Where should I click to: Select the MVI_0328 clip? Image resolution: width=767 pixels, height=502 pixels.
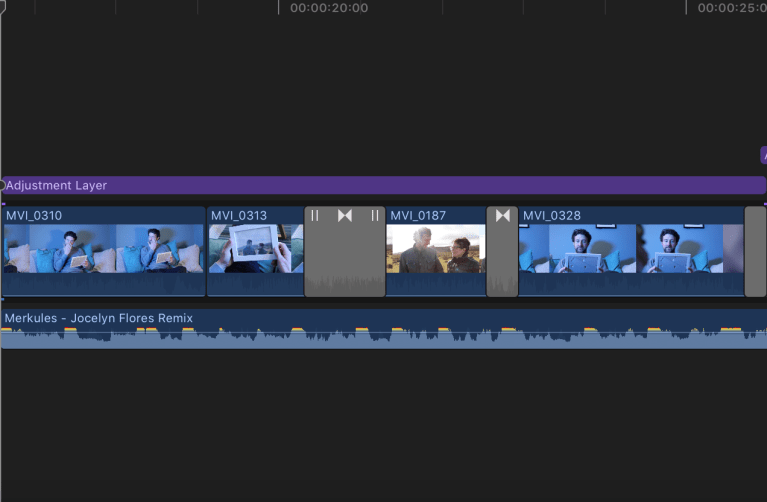pyautogui.click(x=631, y=251)
